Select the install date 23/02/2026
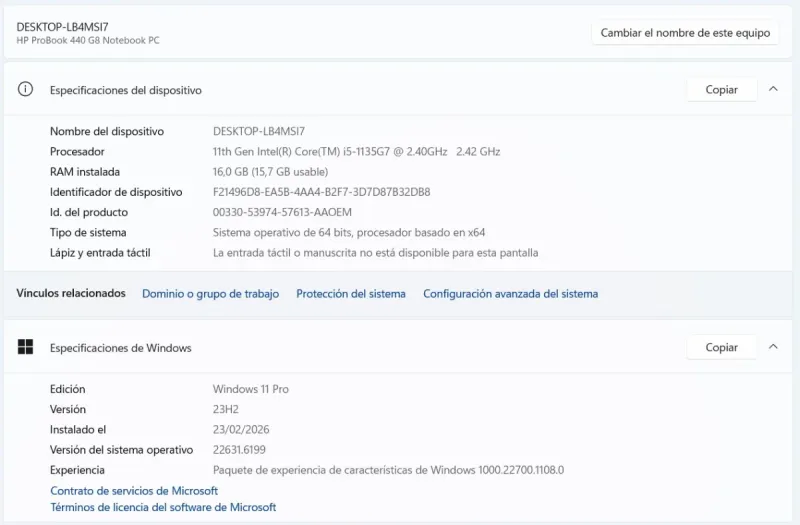The width and height of the screenshot is (800, 525). (241, 430)
